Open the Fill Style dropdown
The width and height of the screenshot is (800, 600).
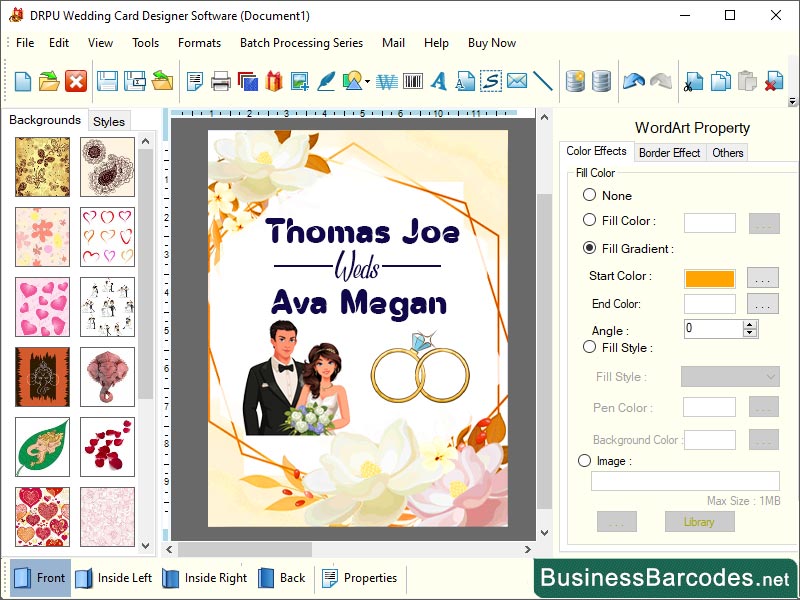730,375
